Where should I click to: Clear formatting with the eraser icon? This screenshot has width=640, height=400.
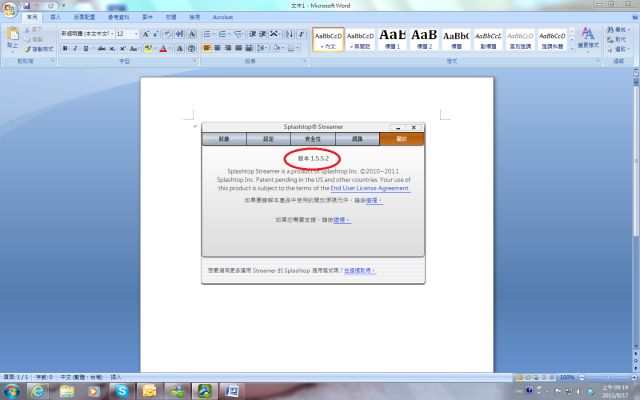point(167,34)
